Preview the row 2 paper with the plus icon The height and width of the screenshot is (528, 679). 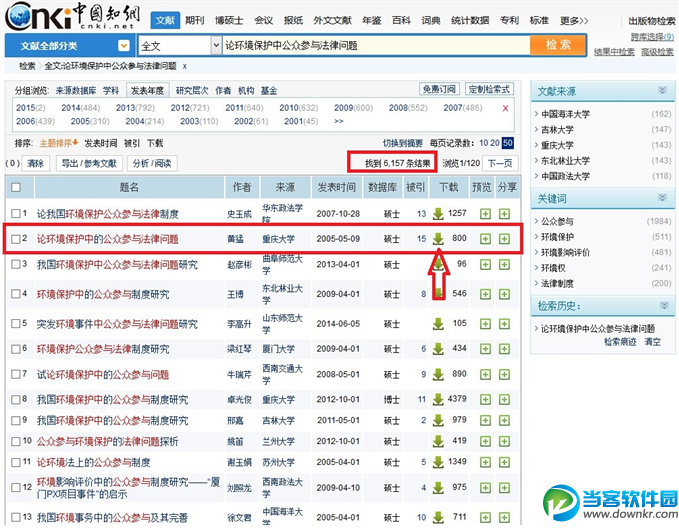(485, 239)
